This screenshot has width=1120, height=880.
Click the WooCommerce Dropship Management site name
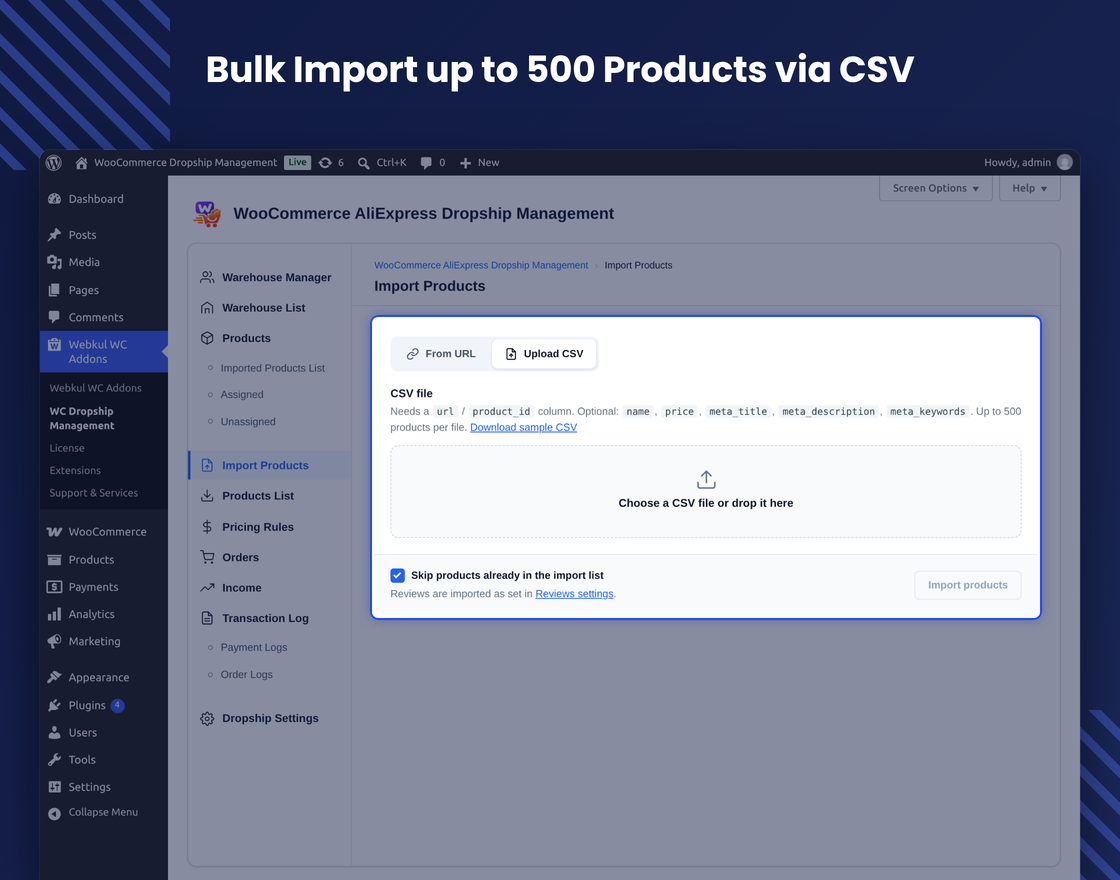click(x=186, y=162)
